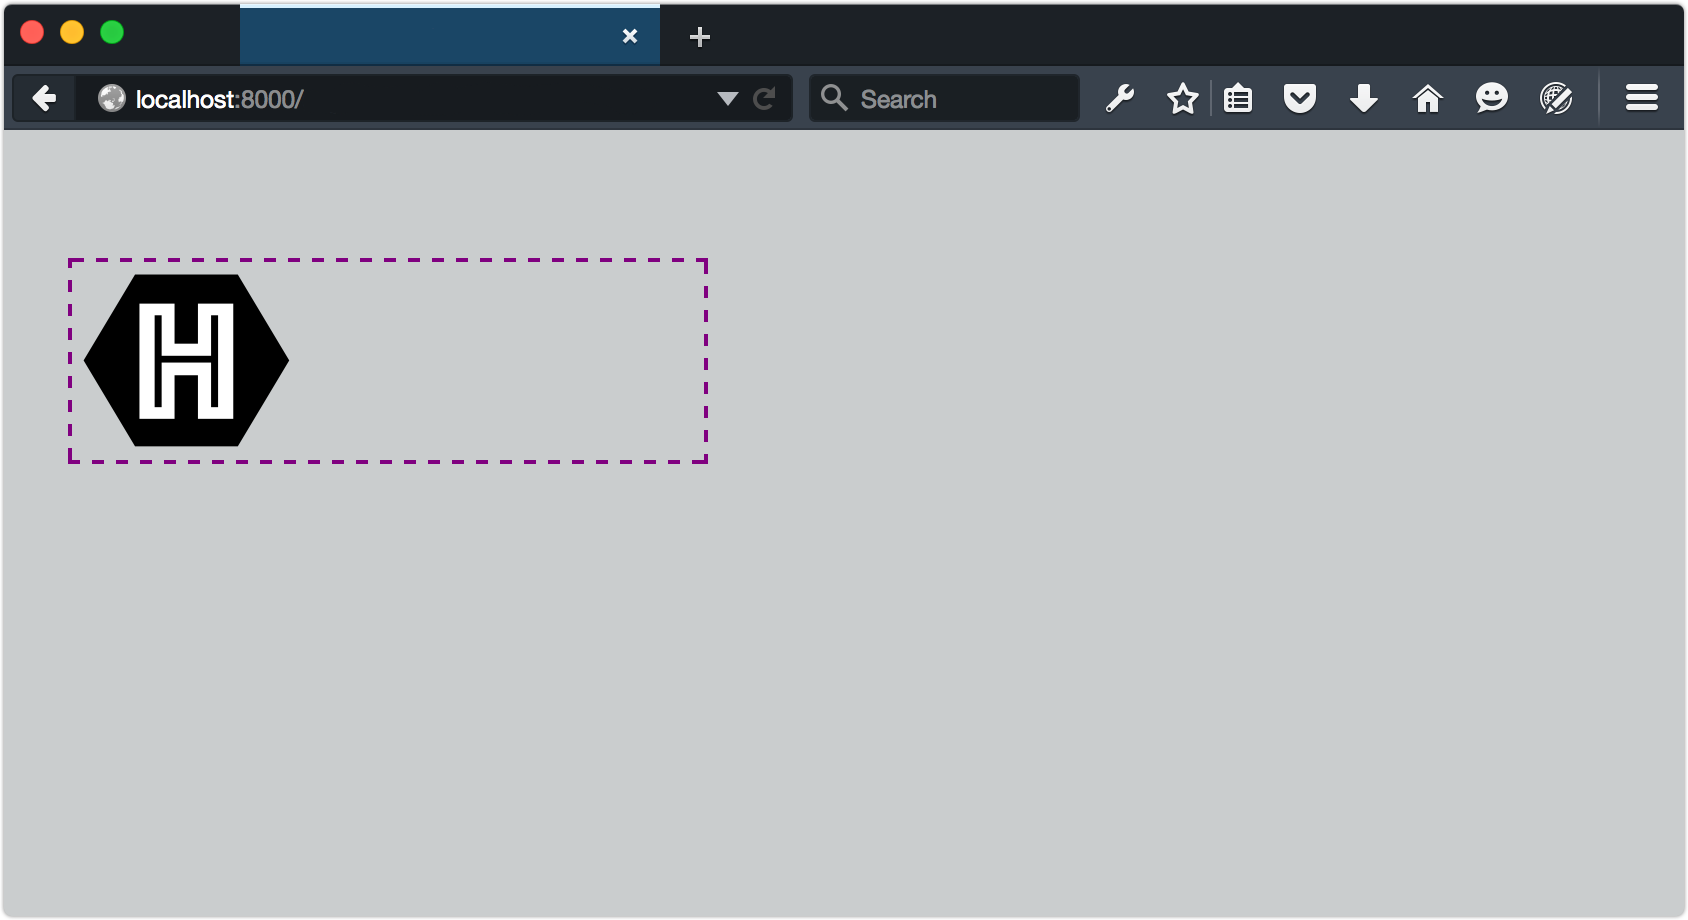Minimize window with yellow button
This screenshot has width=1688, height=920.
coord(72,32)
